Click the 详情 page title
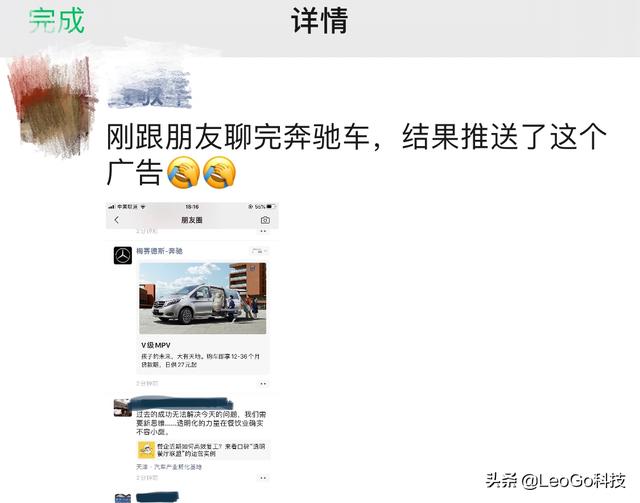Screen dimensions: 640x503 tap(319, 20)
